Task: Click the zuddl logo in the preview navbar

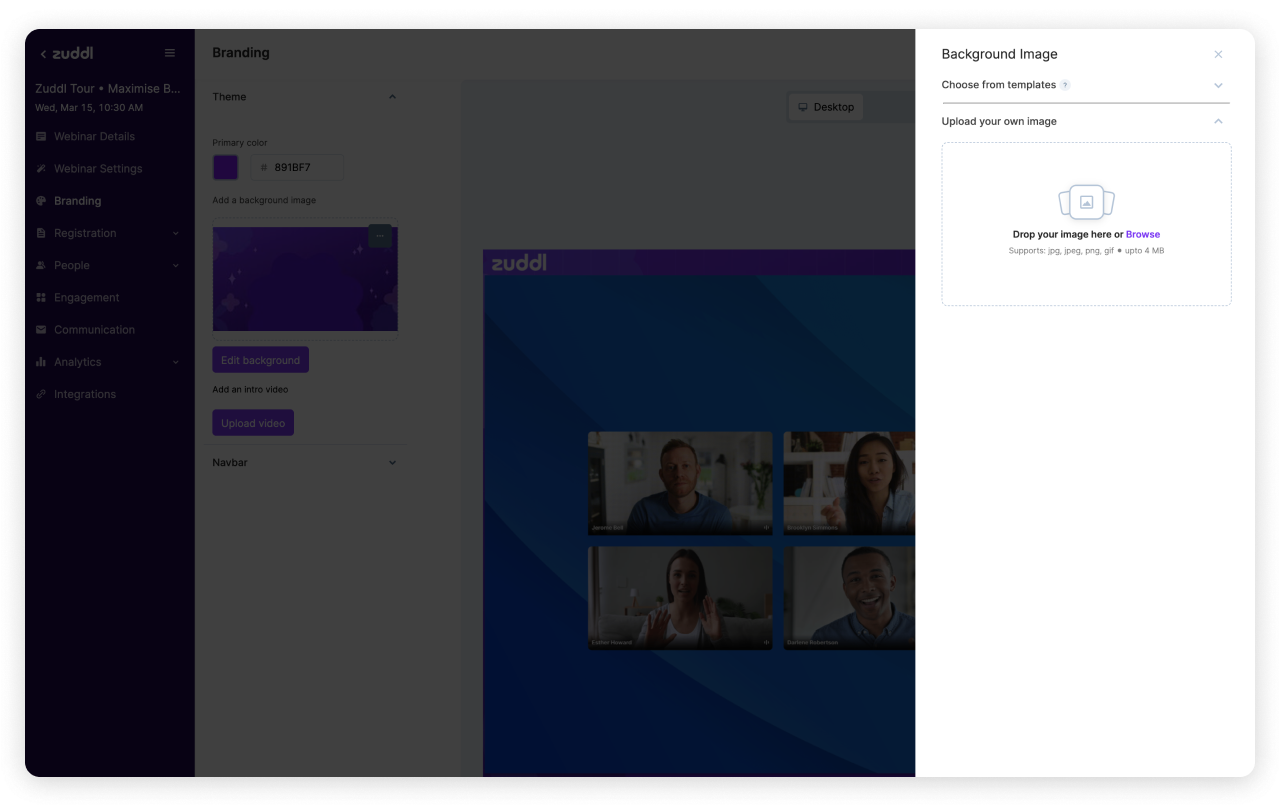Action: 518,263
